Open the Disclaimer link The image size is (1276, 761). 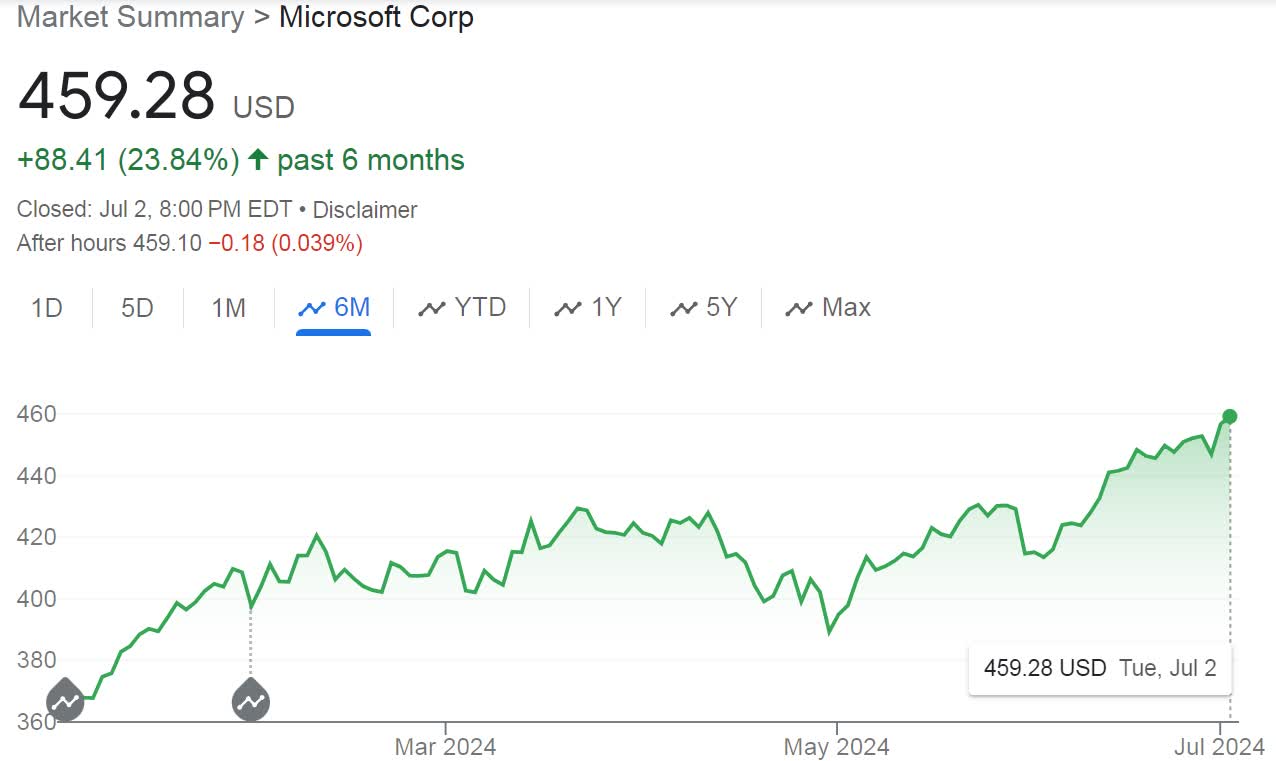[x=365, y=210]
